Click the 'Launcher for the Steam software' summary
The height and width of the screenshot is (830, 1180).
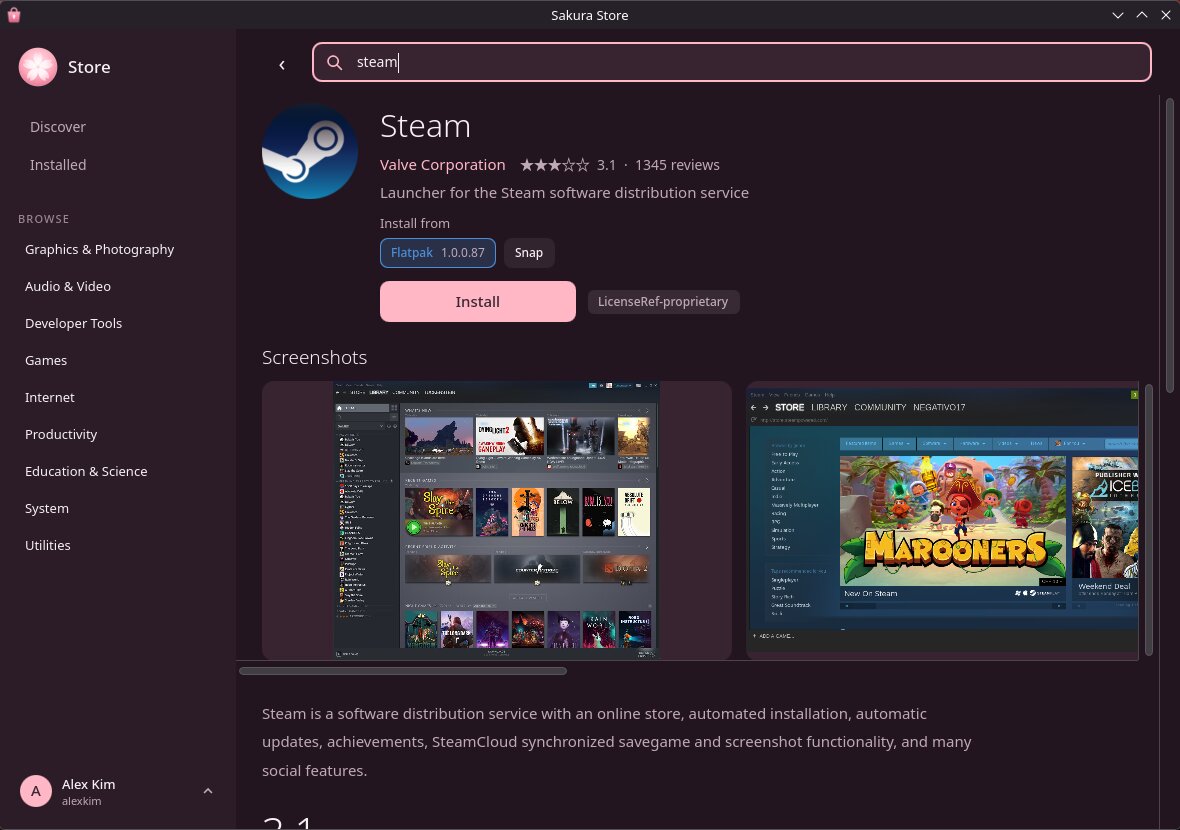coord(564,193)
